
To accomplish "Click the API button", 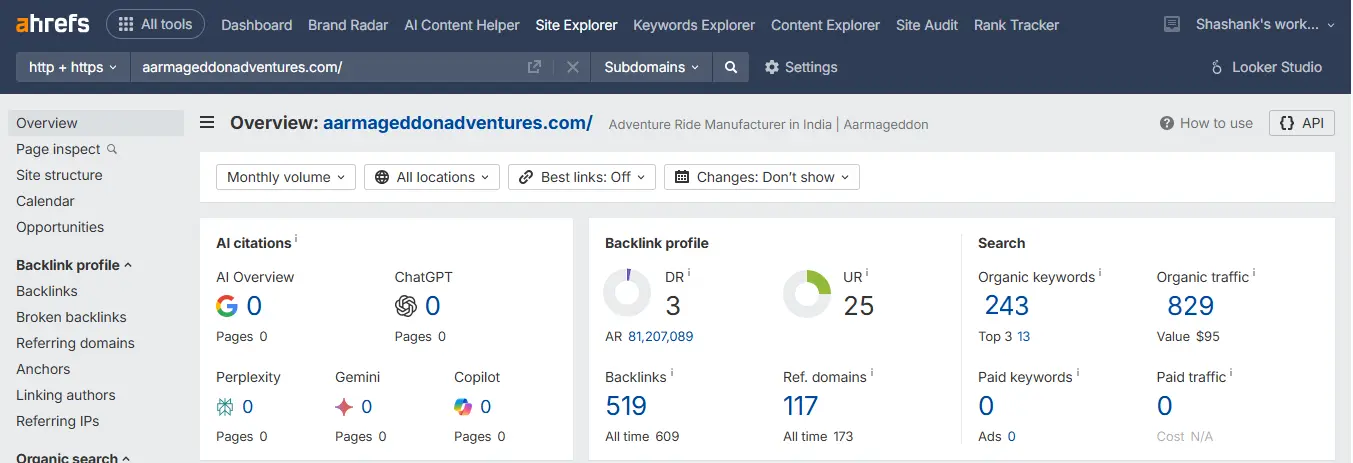I will coord(1301,123).
